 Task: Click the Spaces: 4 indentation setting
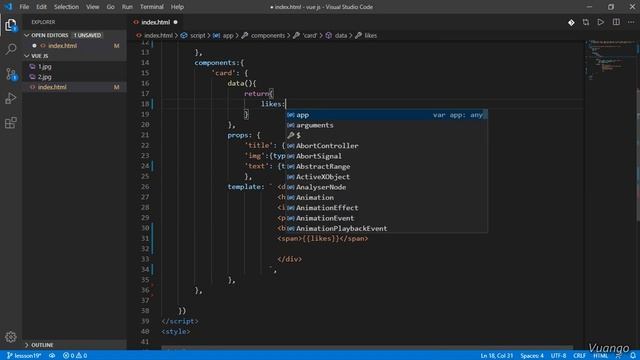pos(532,356)
